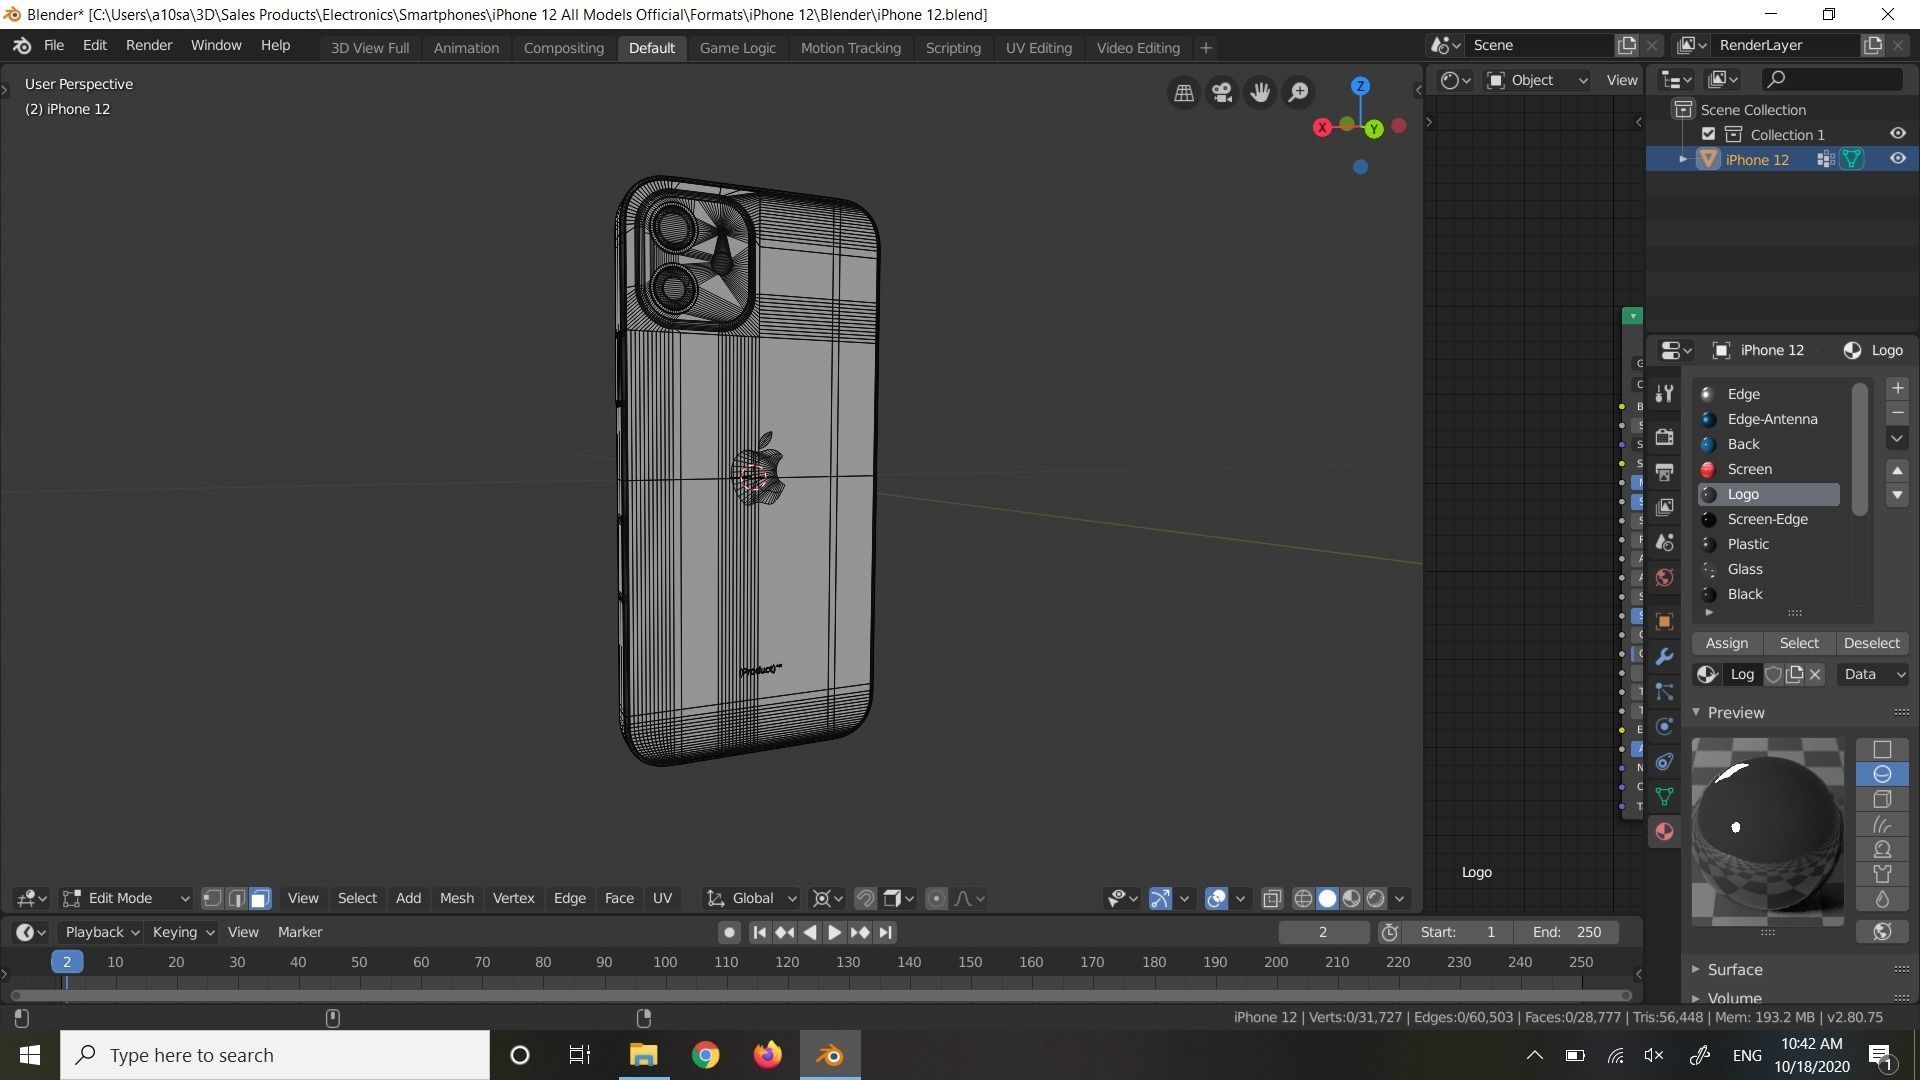Open the File menu
Viewport: 1920px width, 1080px height.
pyautogui.click(x=54, y=46)
